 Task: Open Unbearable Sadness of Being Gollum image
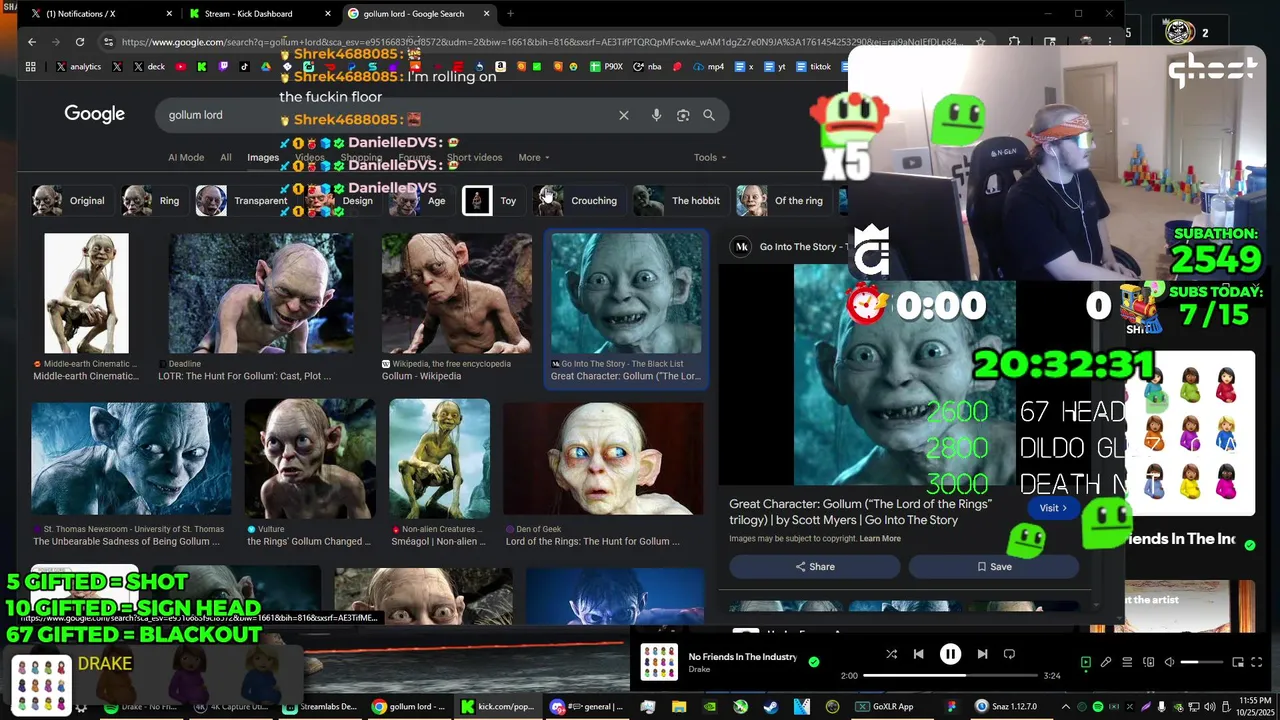(x=131, y=458)
